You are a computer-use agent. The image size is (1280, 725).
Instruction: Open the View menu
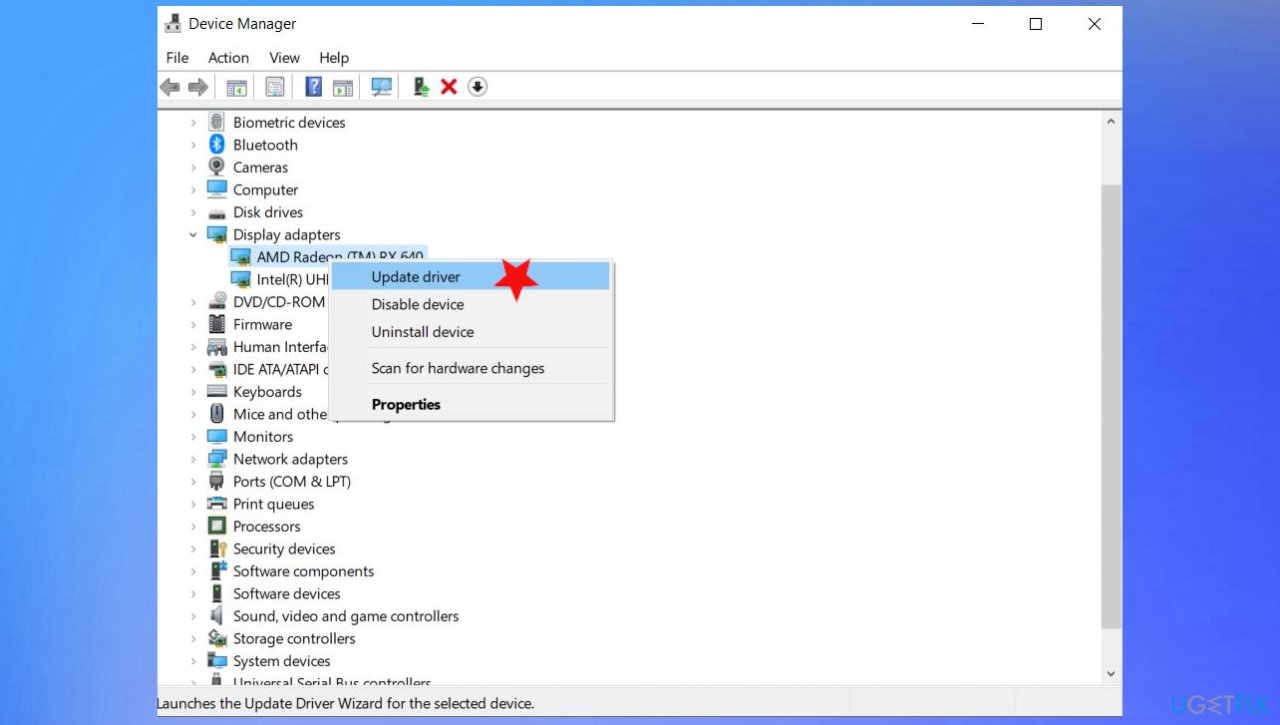284,57
